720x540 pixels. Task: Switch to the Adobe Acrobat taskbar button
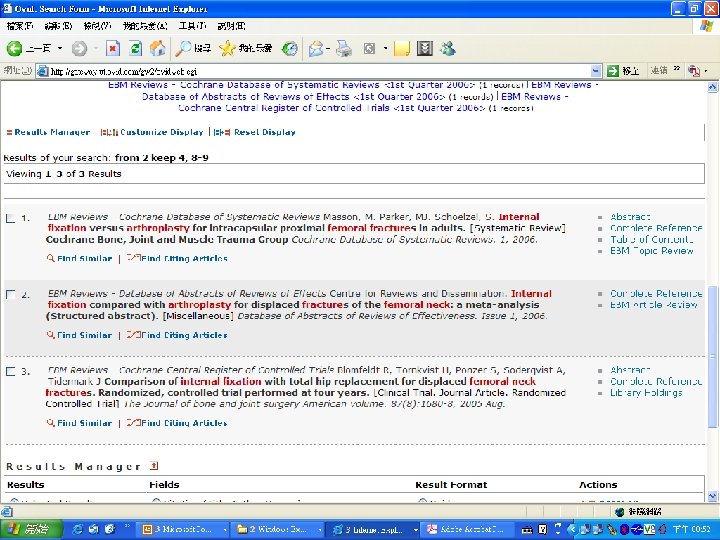(x=465, y=529)
